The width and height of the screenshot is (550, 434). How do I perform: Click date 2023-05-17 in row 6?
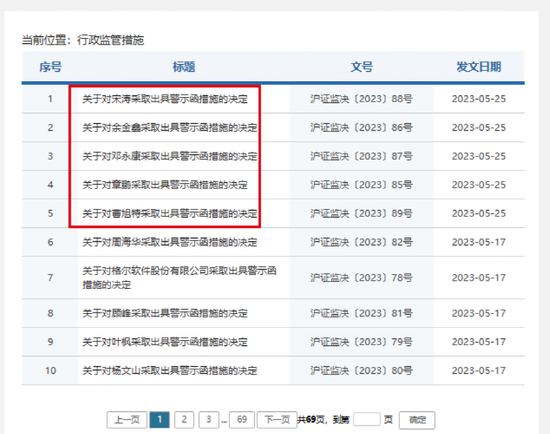(479, 242)
